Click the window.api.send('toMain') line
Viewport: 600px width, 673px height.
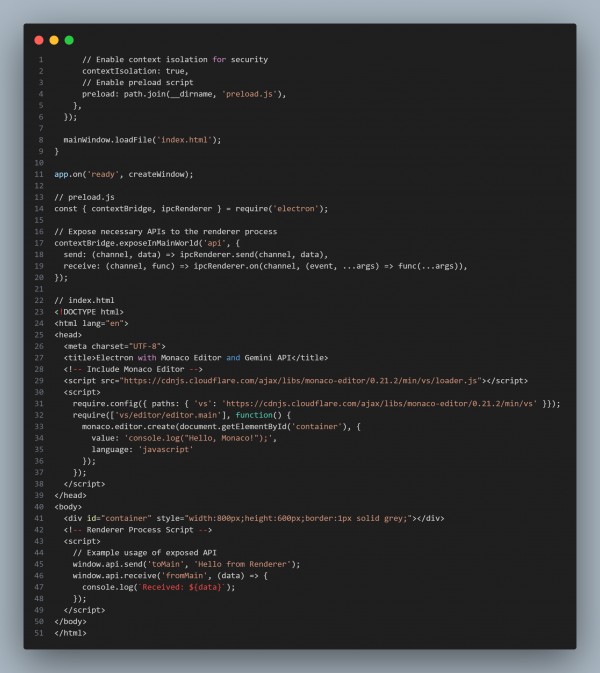pos(187,564)
